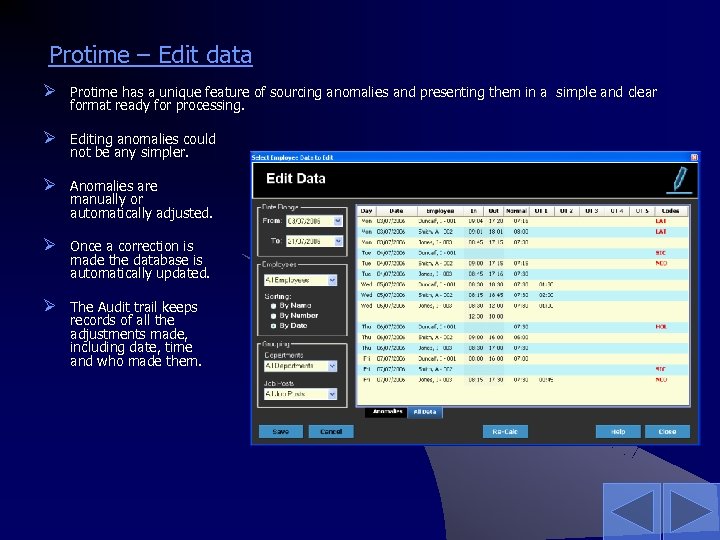Click the OT 2 column header

pos(566,211)
